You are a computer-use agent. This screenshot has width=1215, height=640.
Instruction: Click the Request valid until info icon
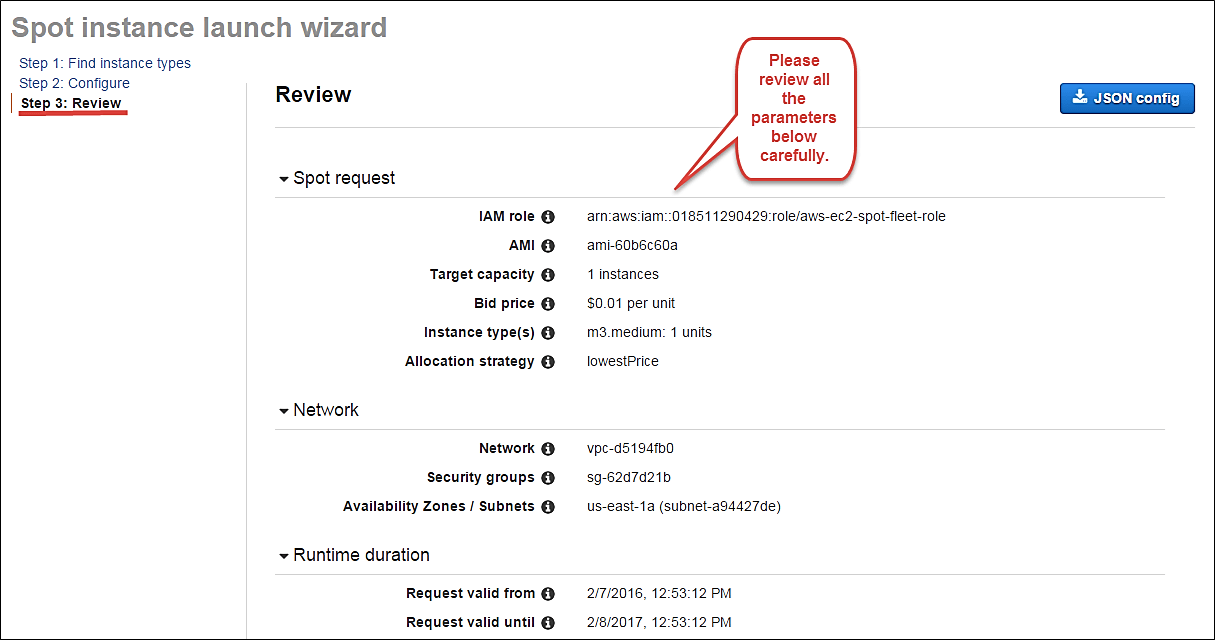click(548, 622)
